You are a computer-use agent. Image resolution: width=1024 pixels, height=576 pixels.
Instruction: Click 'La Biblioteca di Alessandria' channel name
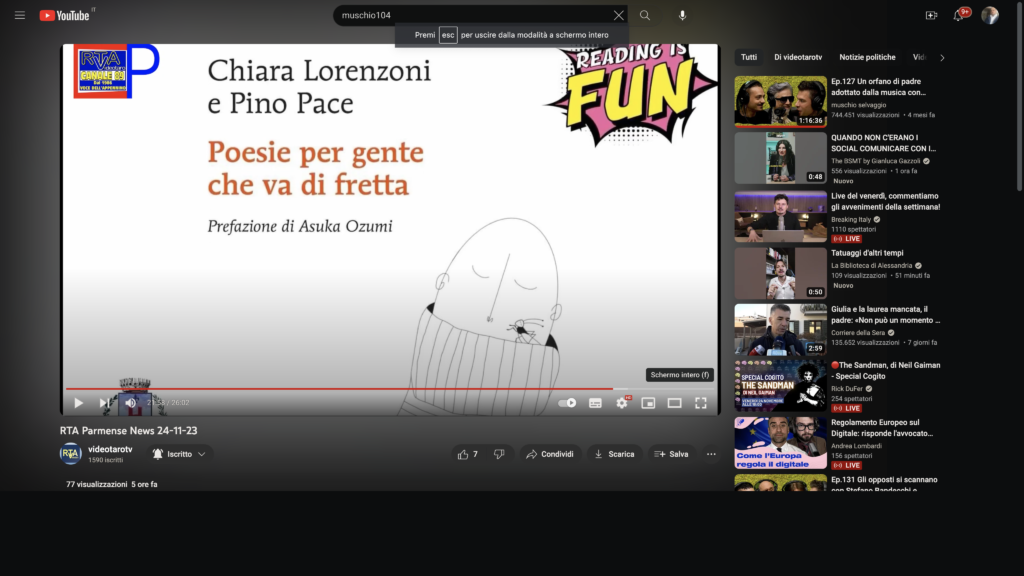click(x=871, y=265)
